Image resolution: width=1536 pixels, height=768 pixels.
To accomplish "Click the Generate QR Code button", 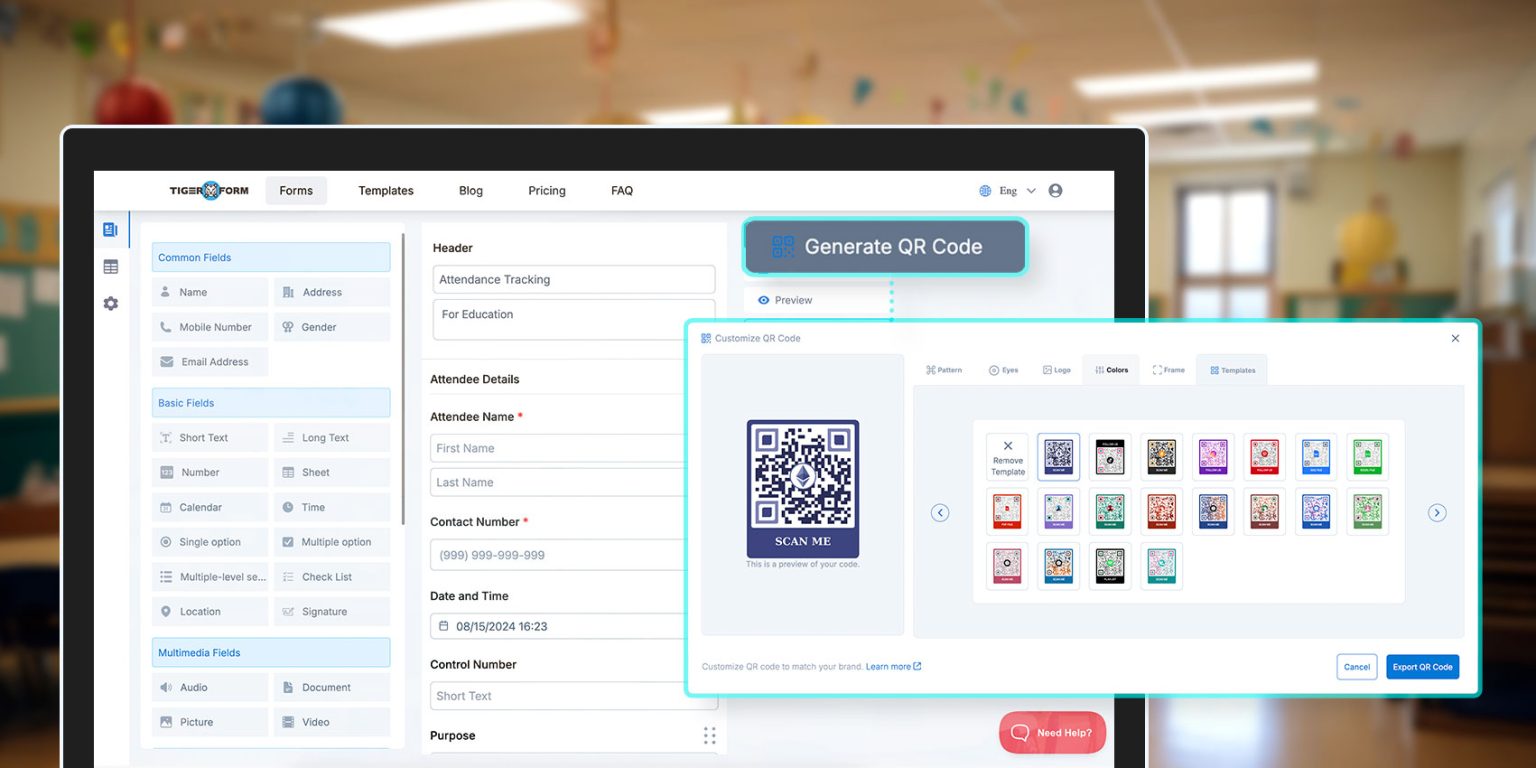I will point(884,246).
